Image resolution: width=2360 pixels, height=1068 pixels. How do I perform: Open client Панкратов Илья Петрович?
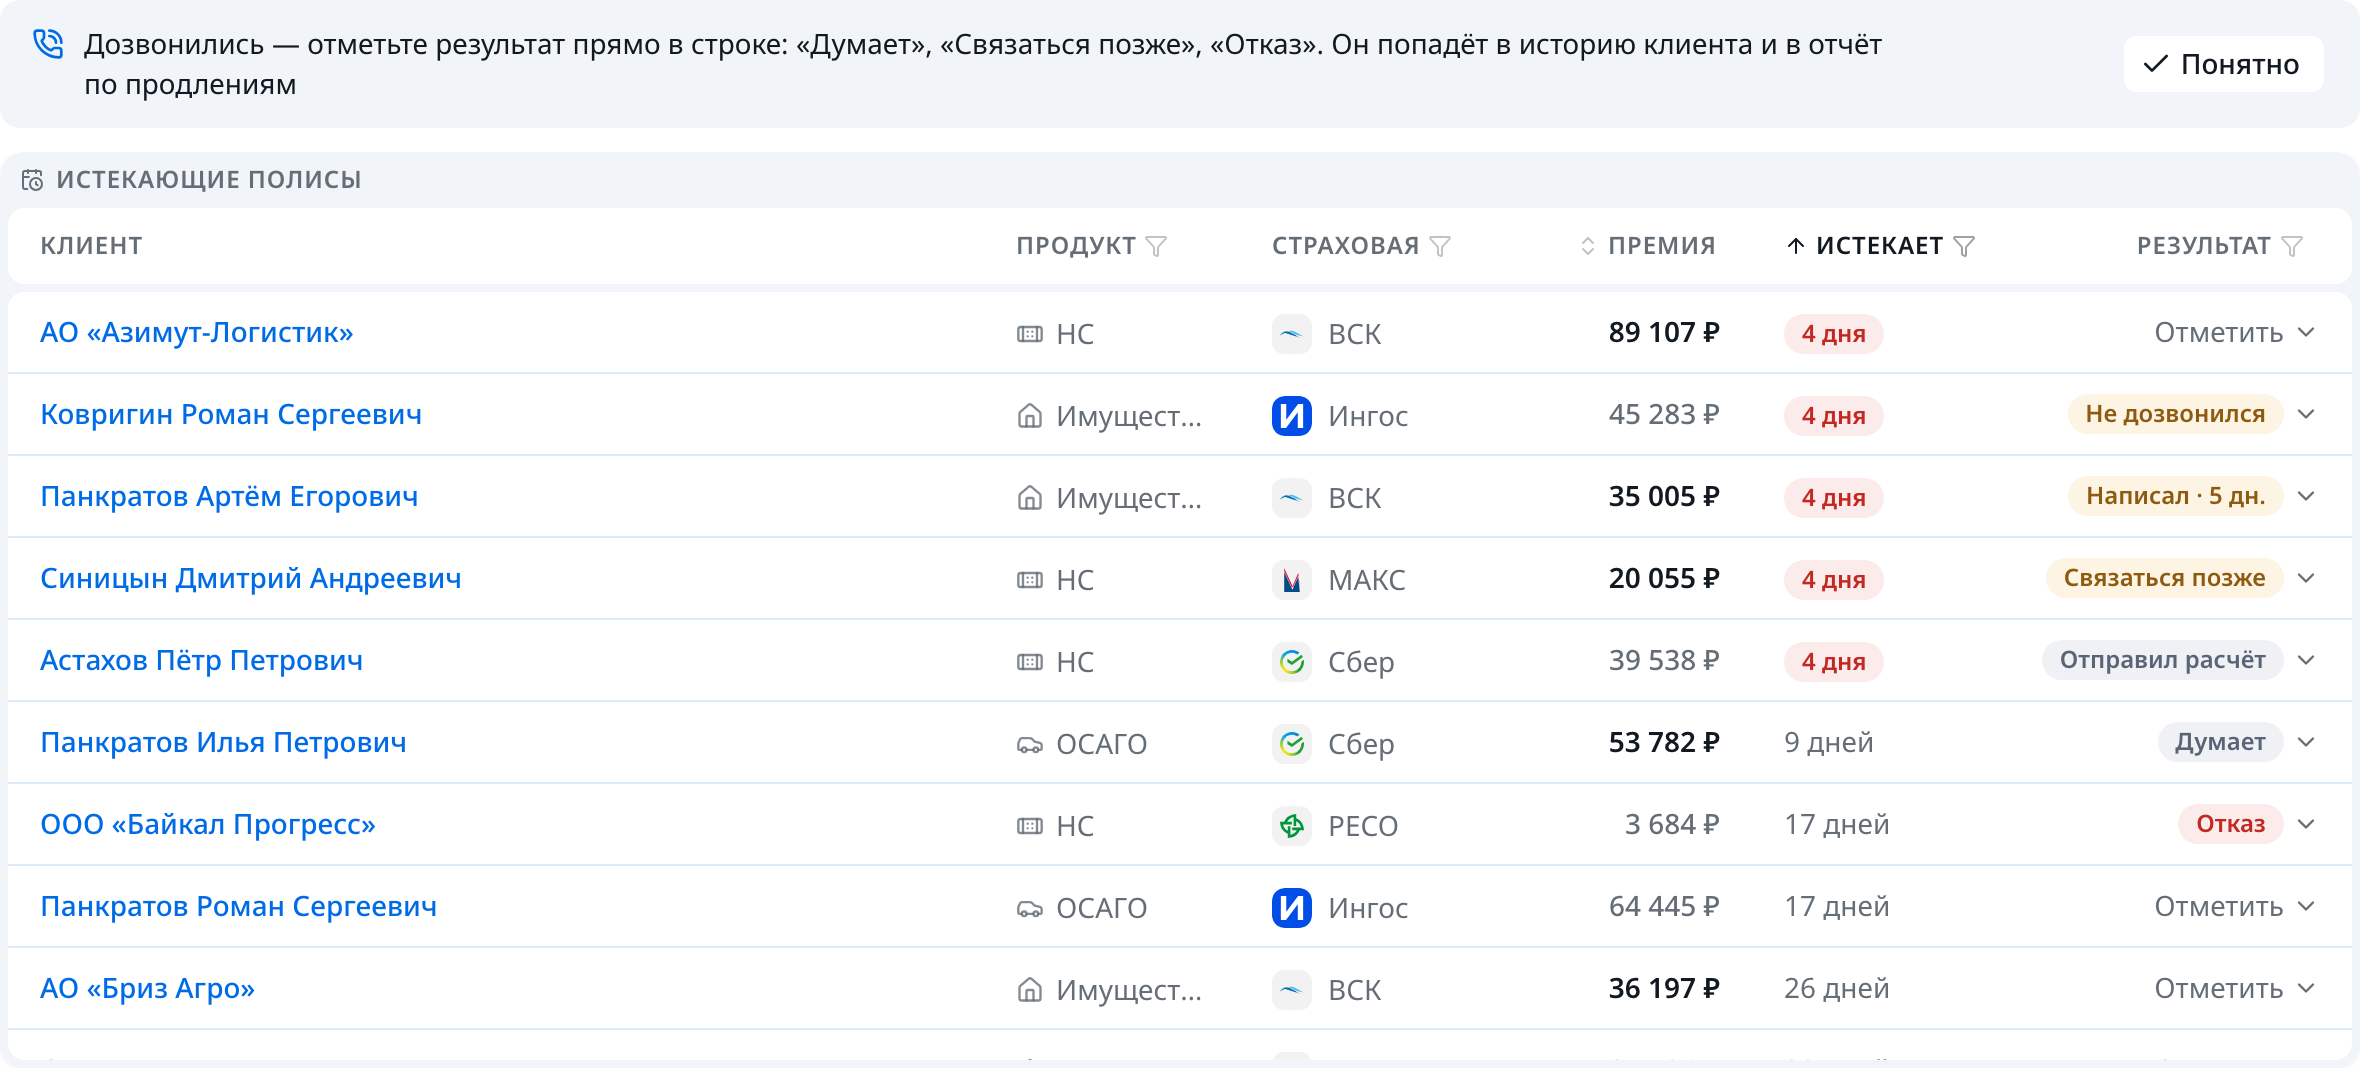coord(223,743)
